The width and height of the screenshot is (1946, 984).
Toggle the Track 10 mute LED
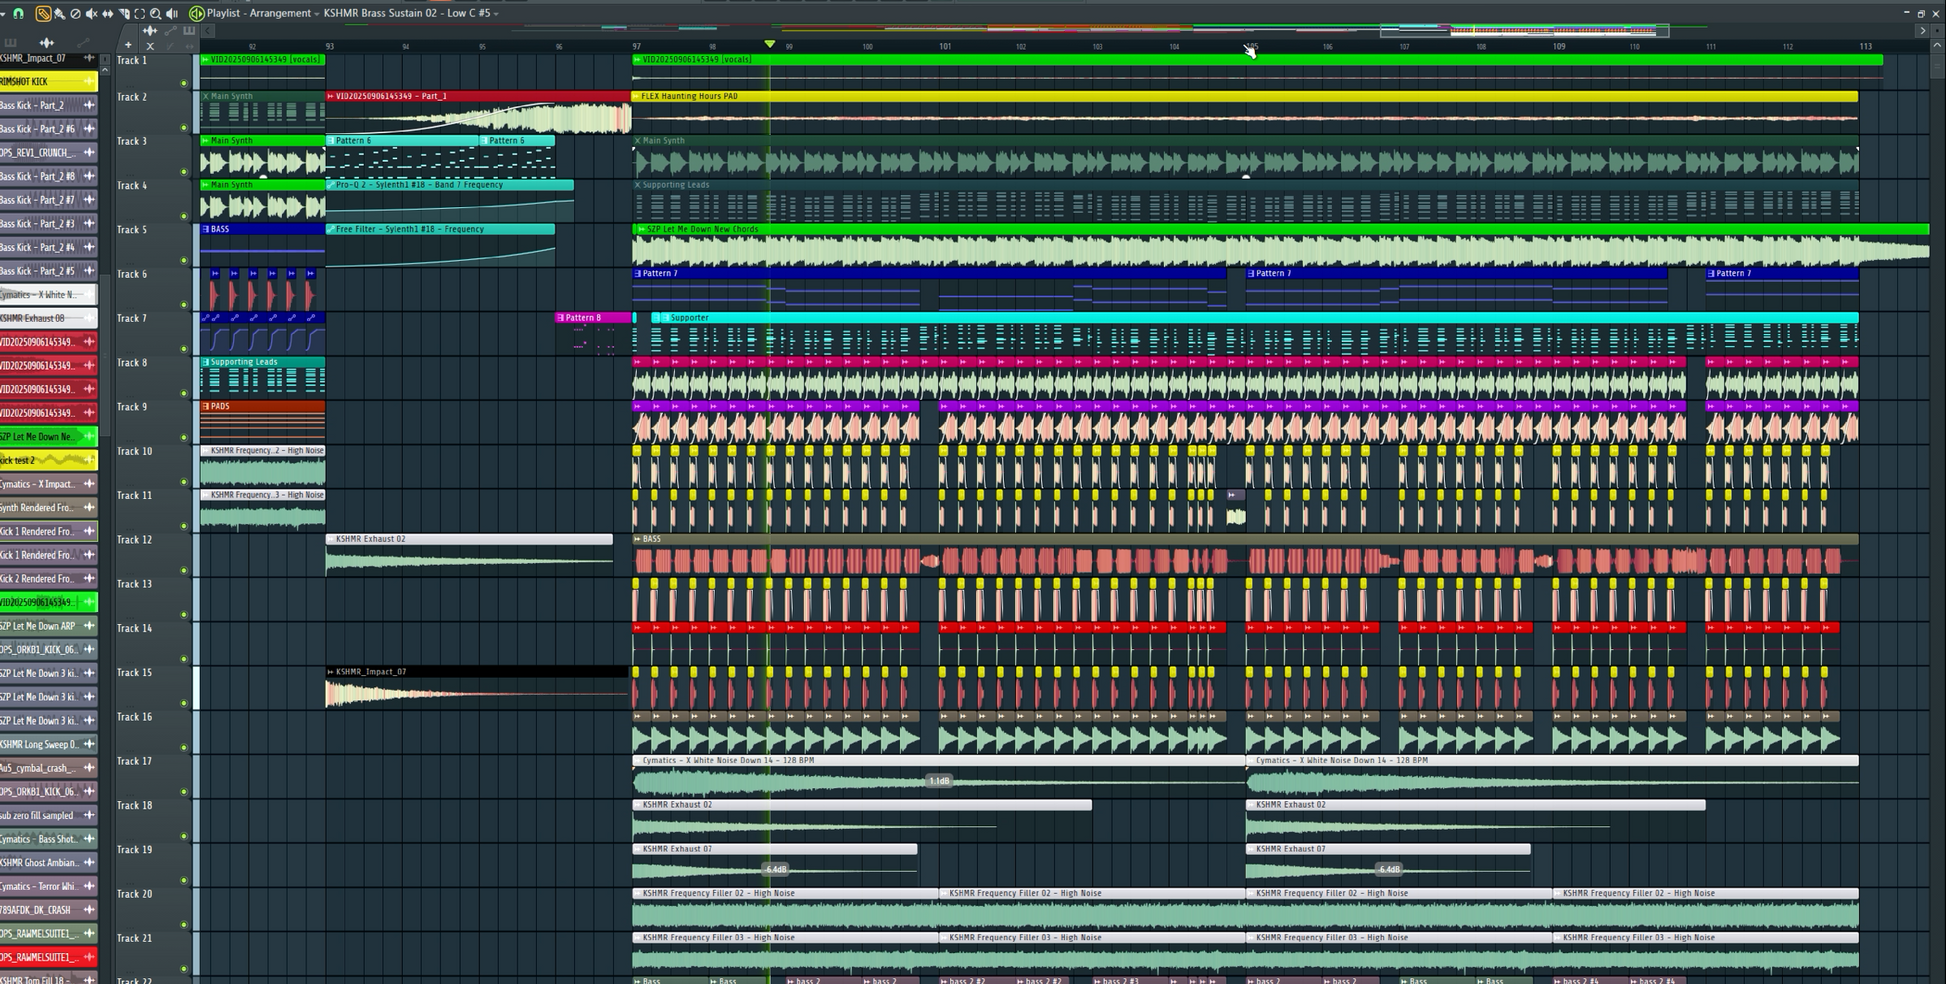click(x=184, y=481)
